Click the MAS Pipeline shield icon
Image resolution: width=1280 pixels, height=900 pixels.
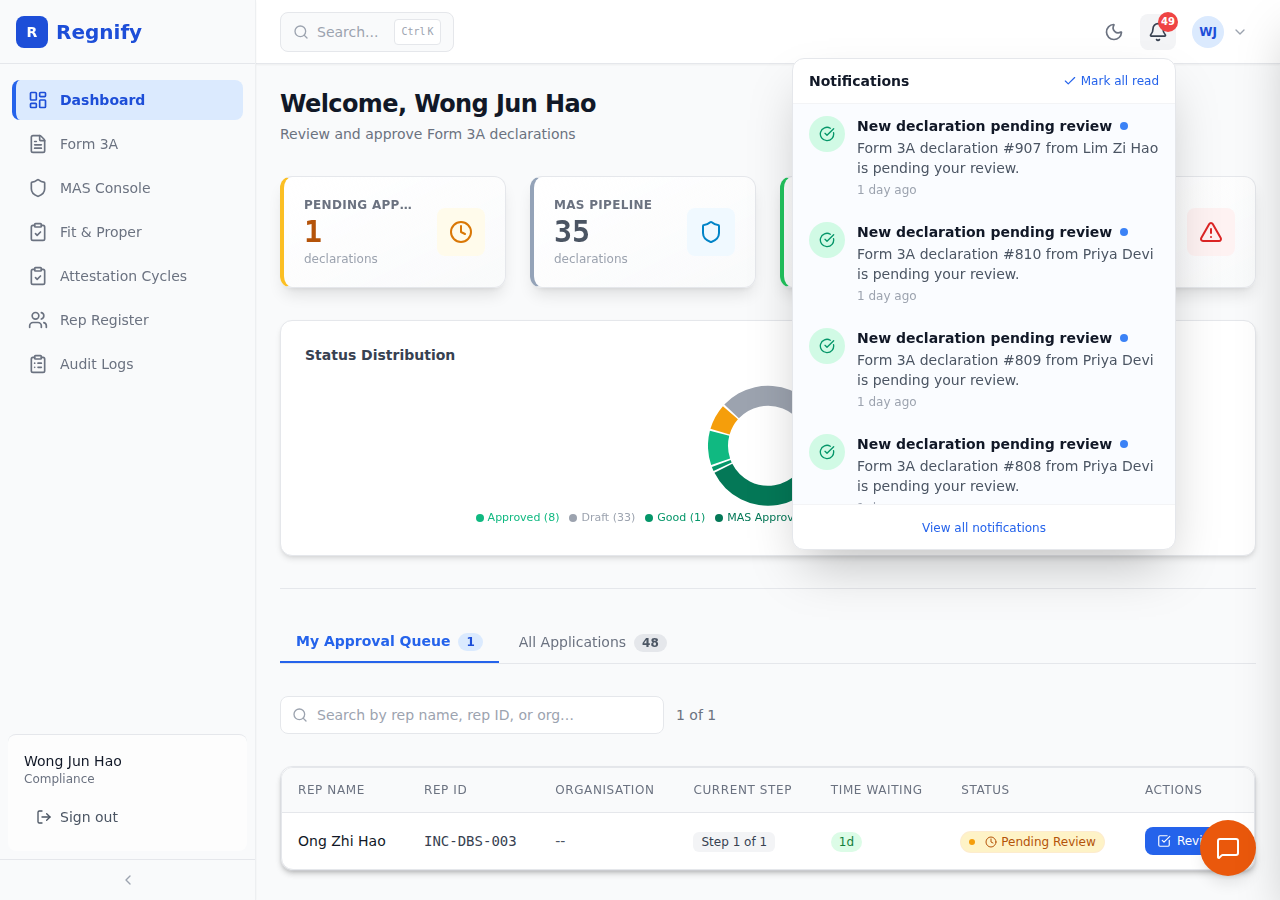click(711, 232)
